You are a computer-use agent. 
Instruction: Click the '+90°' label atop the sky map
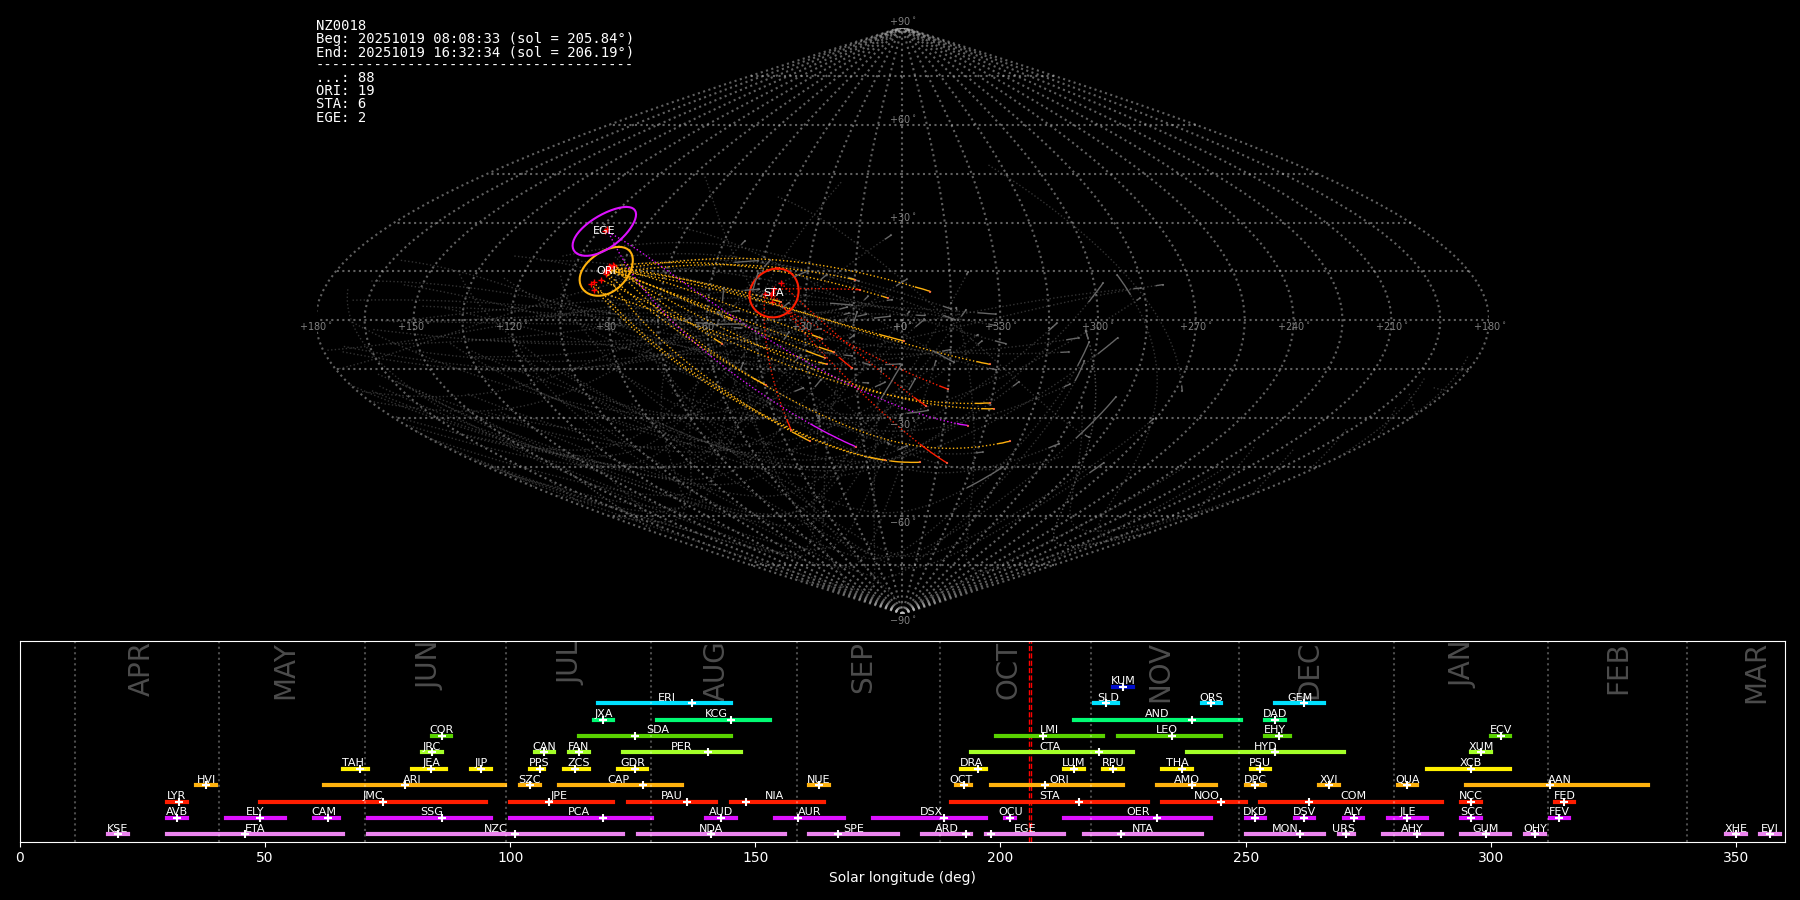coord(902,22)
